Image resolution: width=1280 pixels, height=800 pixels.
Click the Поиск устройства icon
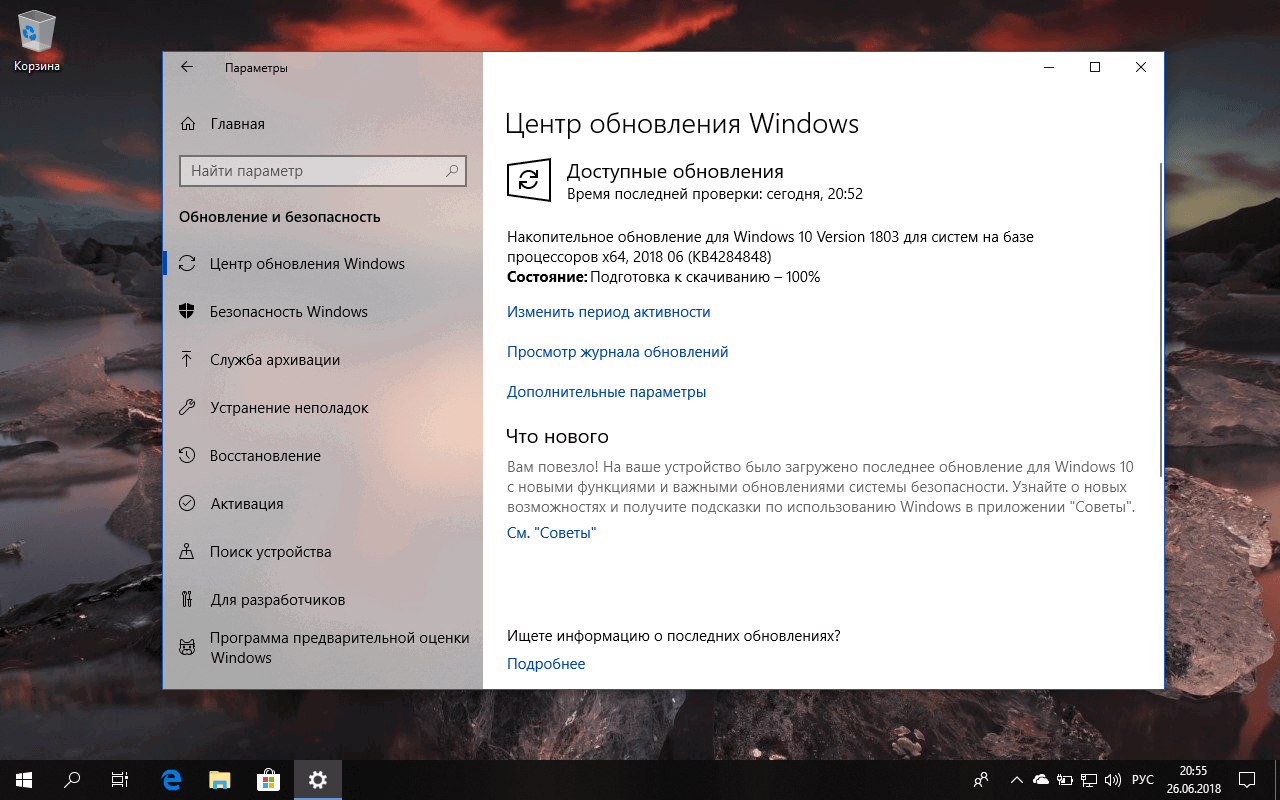click(x=189, y=551)
